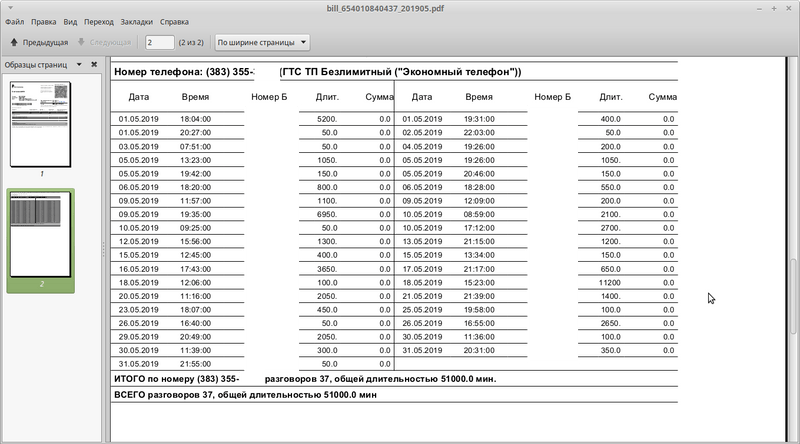The height and width of the screenshot is (444, 800).
Task: Open the zoom dropdown По ширине страницы
Action: point(262,42)
